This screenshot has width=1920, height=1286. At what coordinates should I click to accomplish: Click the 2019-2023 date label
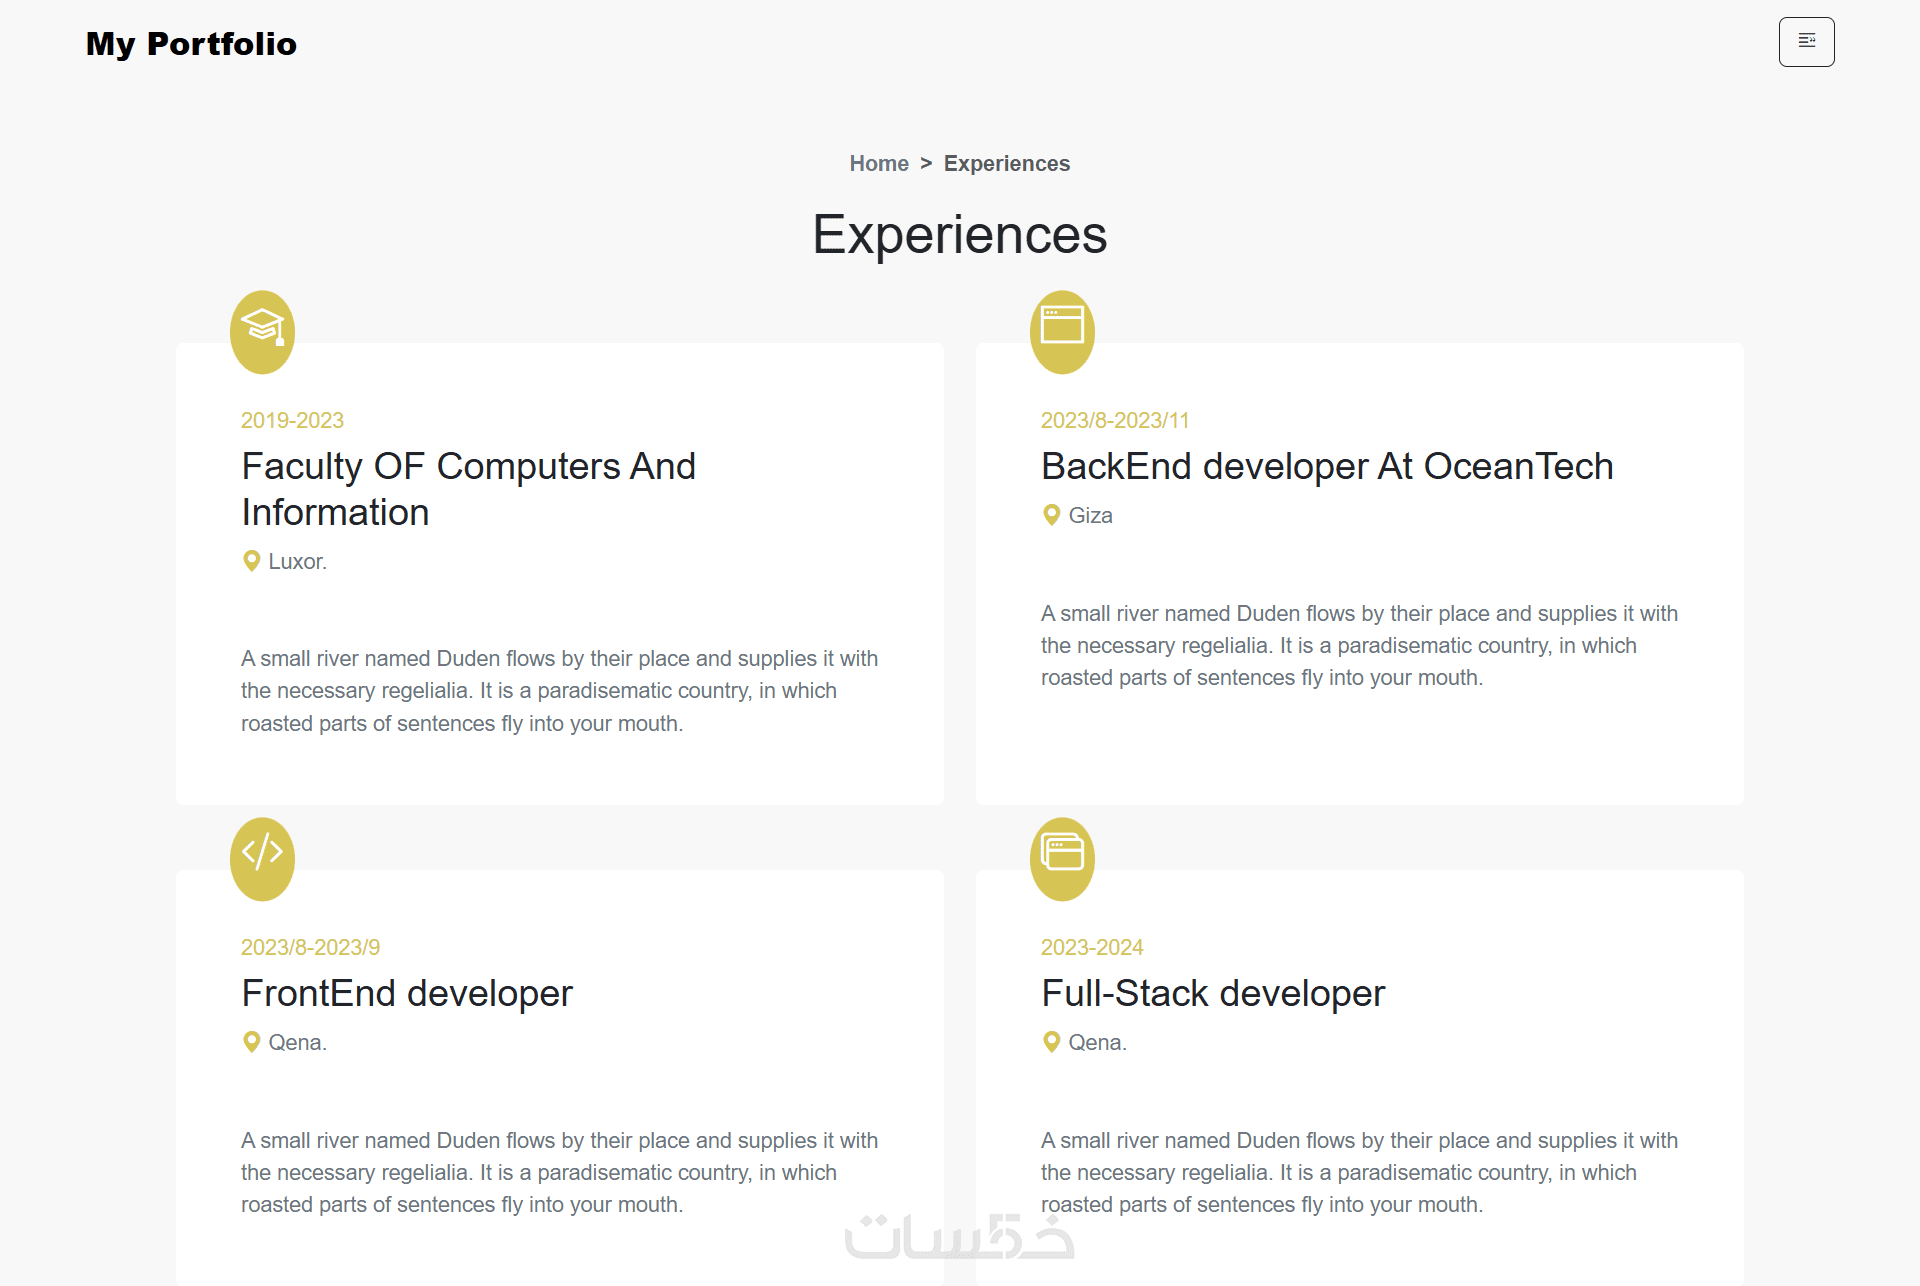pyautogui.click(x=292, y=420)
